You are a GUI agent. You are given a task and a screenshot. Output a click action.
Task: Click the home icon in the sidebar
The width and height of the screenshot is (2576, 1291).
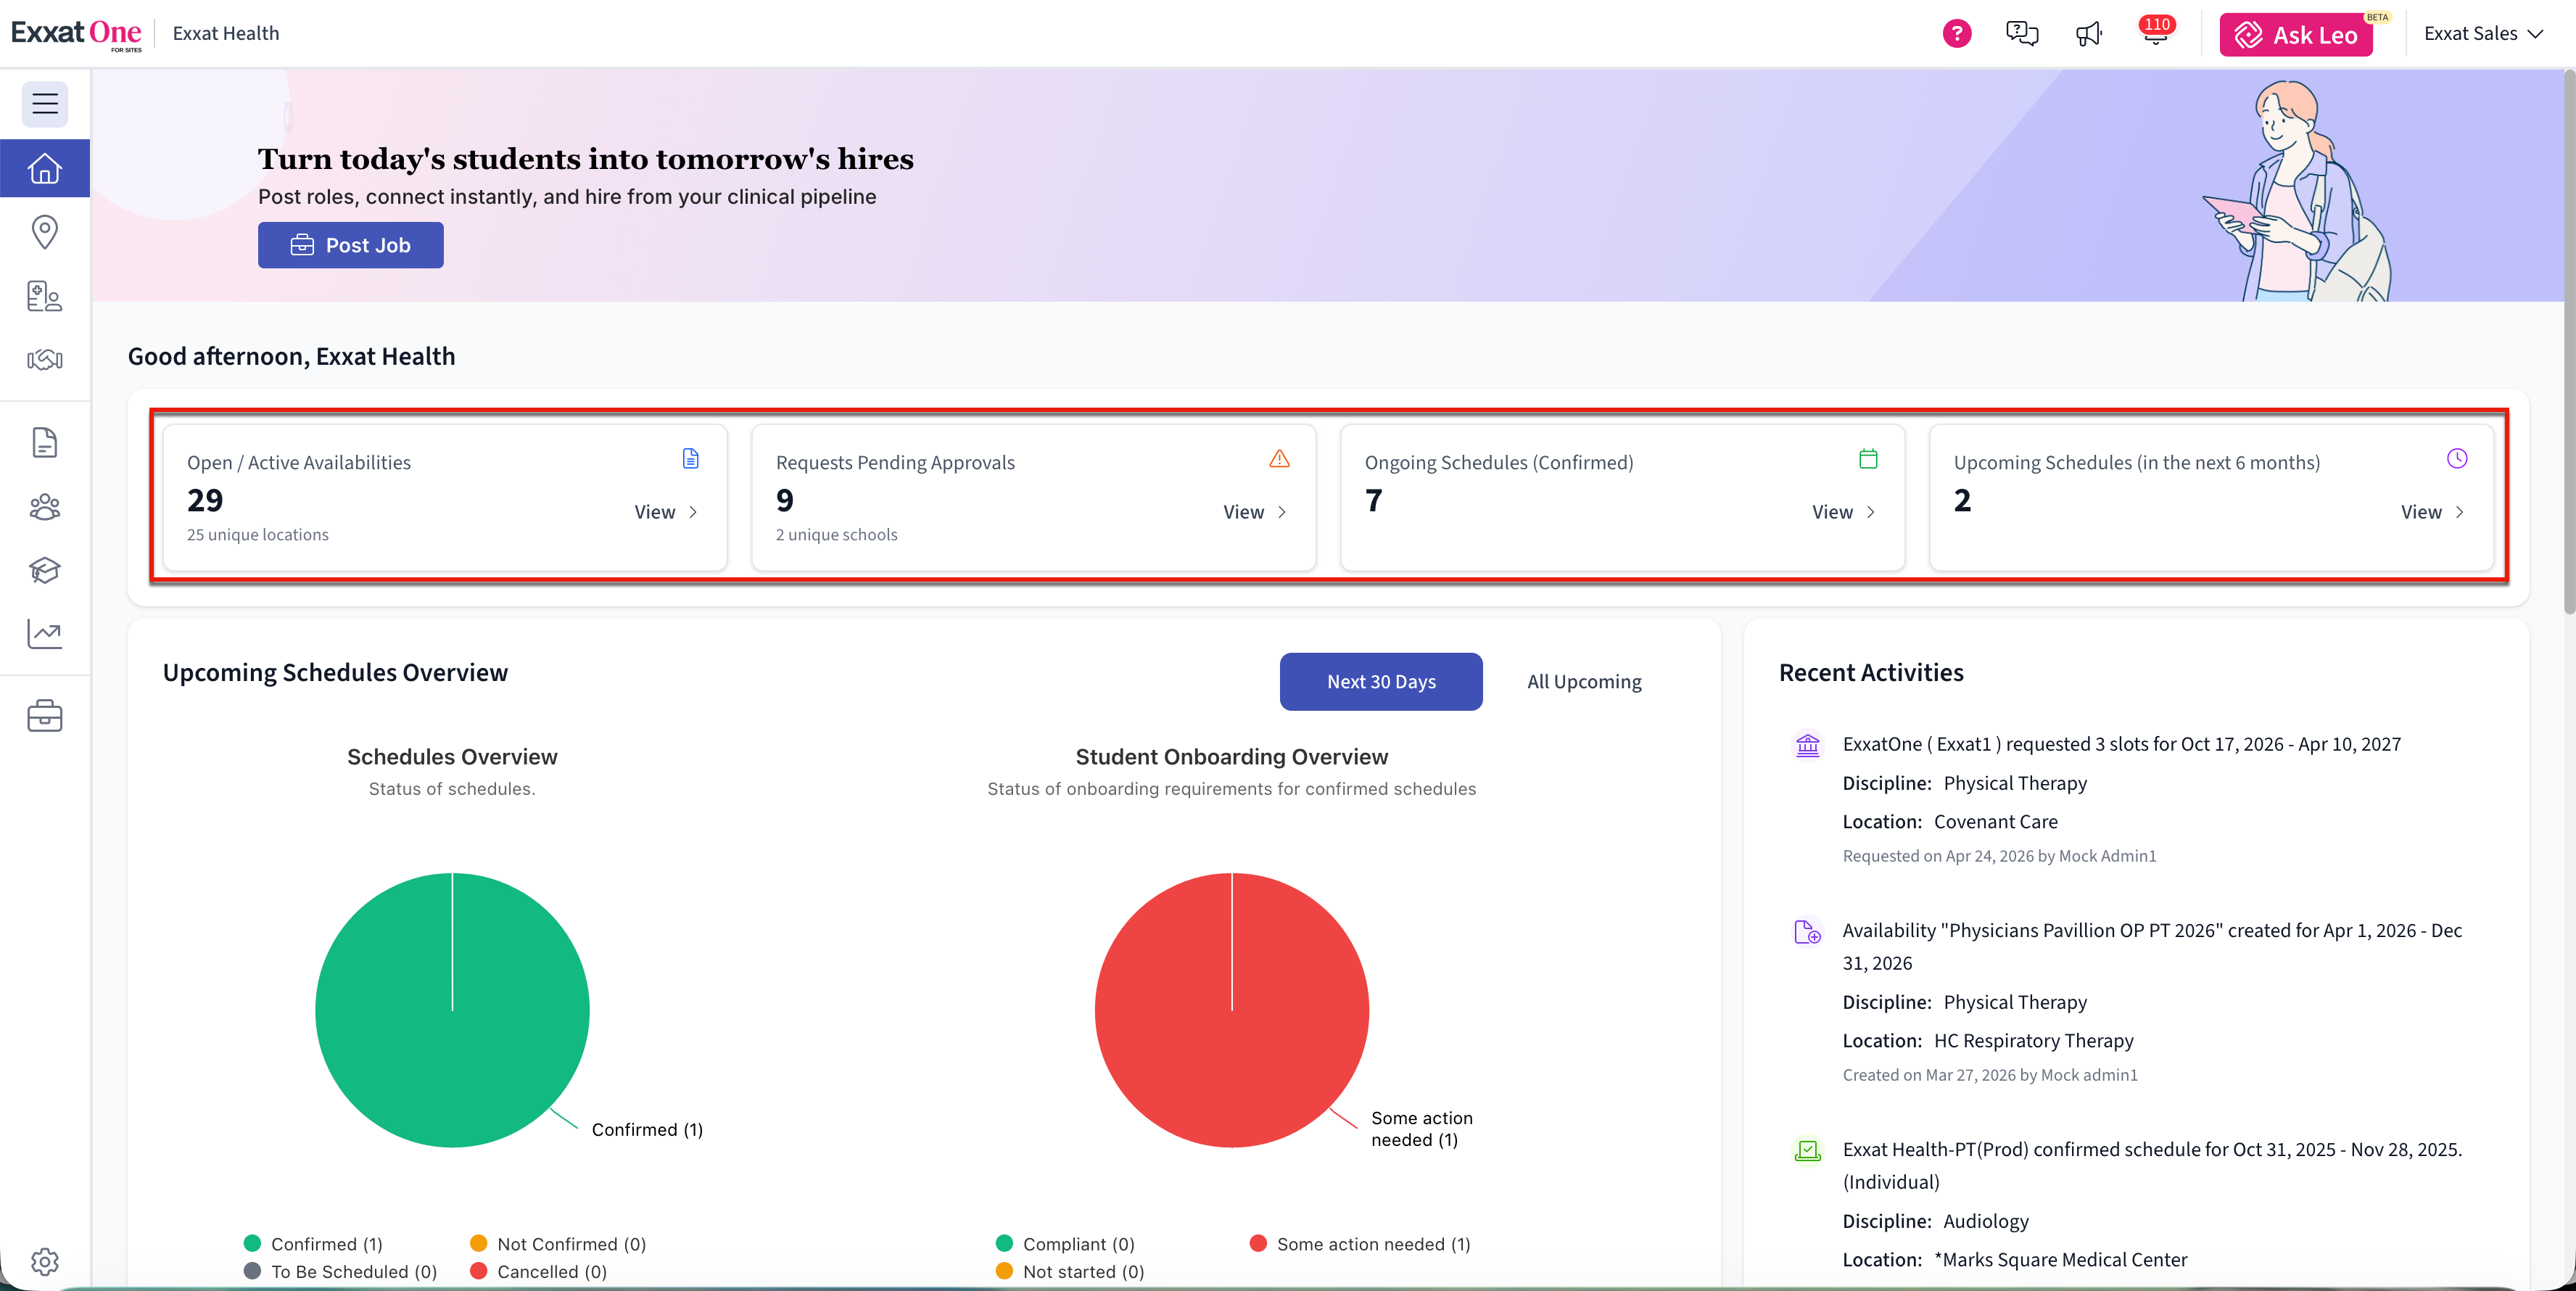[x=45, y=168]
